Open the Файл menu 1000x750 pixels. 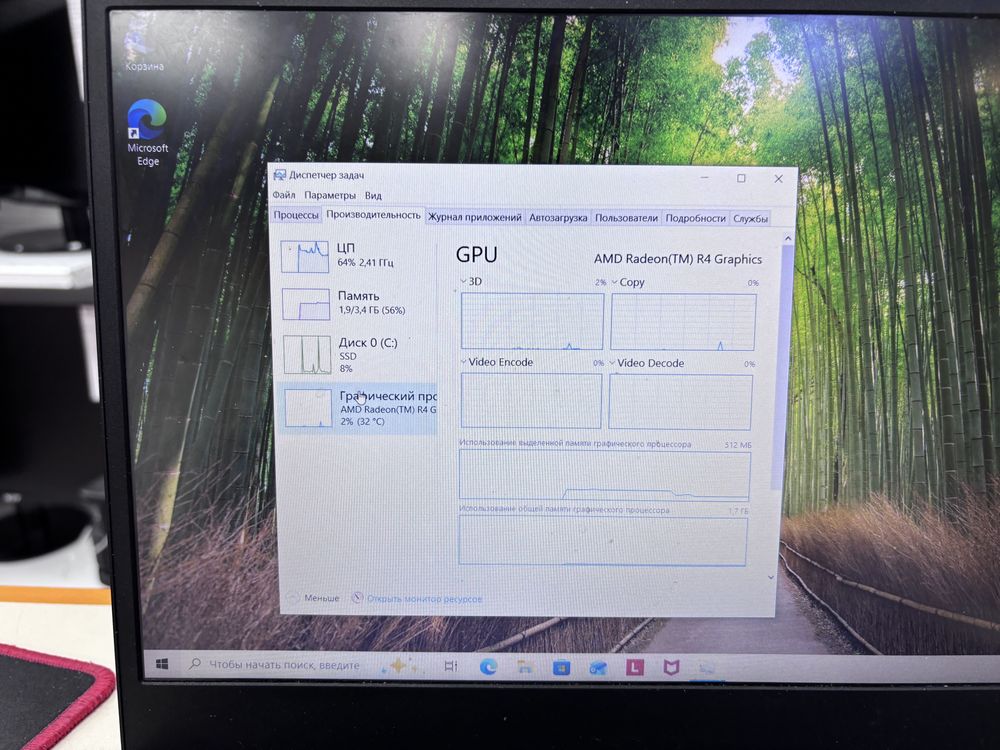[x=284, y=195]
